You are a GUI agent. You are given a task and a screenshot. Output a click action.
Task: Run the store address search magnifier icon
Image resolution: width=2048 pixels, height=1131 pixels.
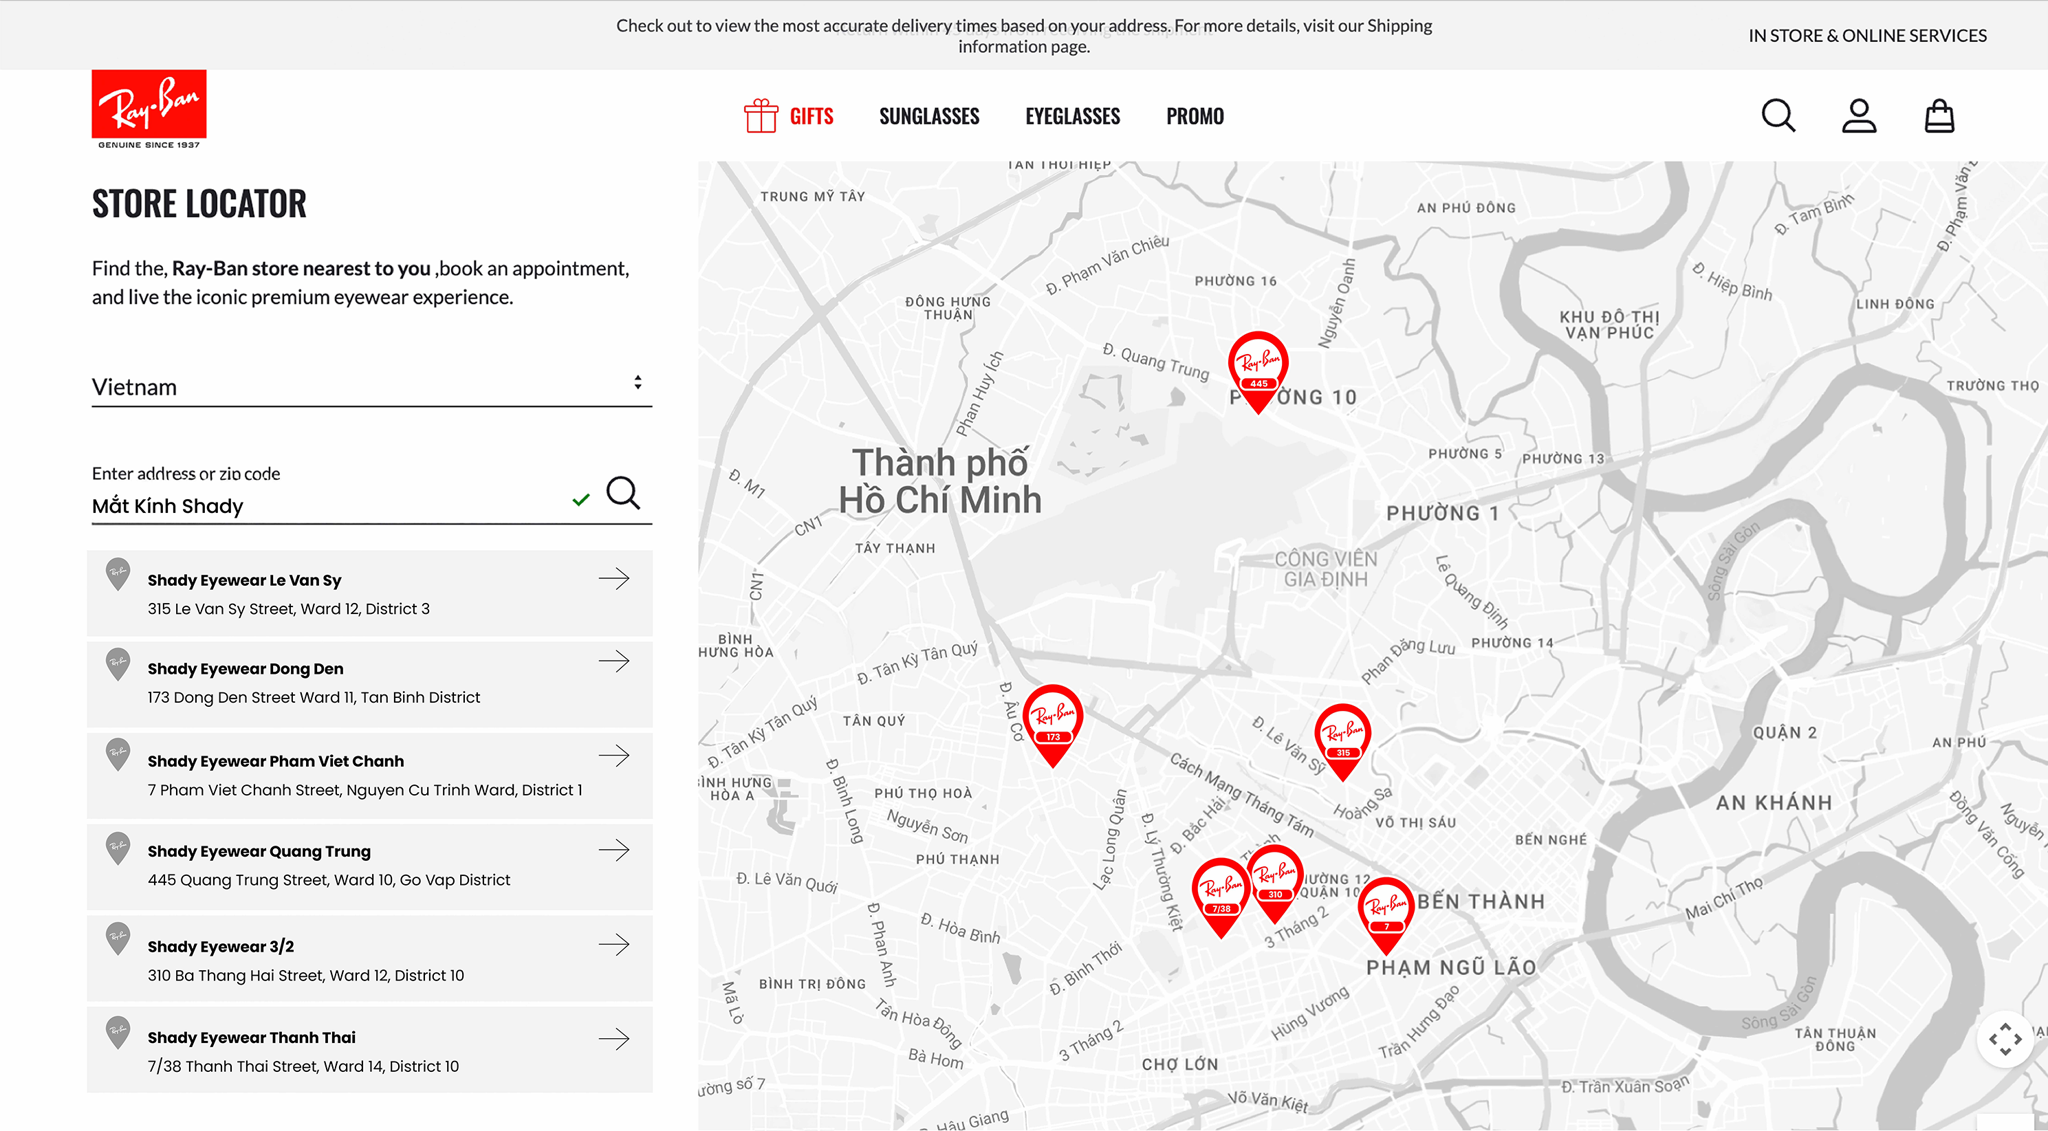(624, 493)
